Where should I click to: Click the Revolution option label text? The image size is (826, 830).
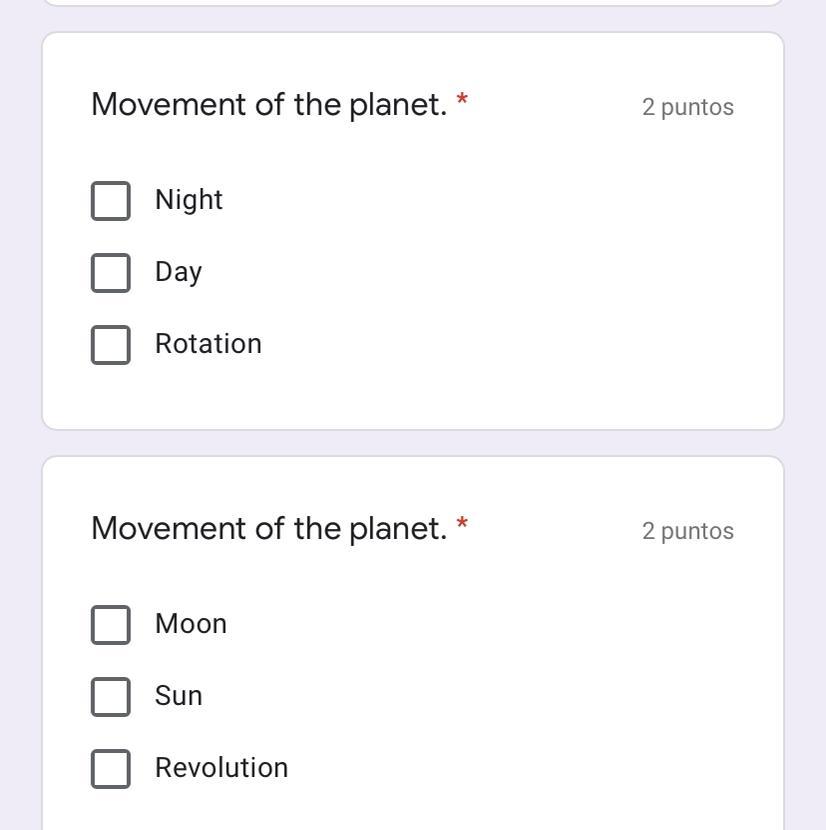click(221, 768)
